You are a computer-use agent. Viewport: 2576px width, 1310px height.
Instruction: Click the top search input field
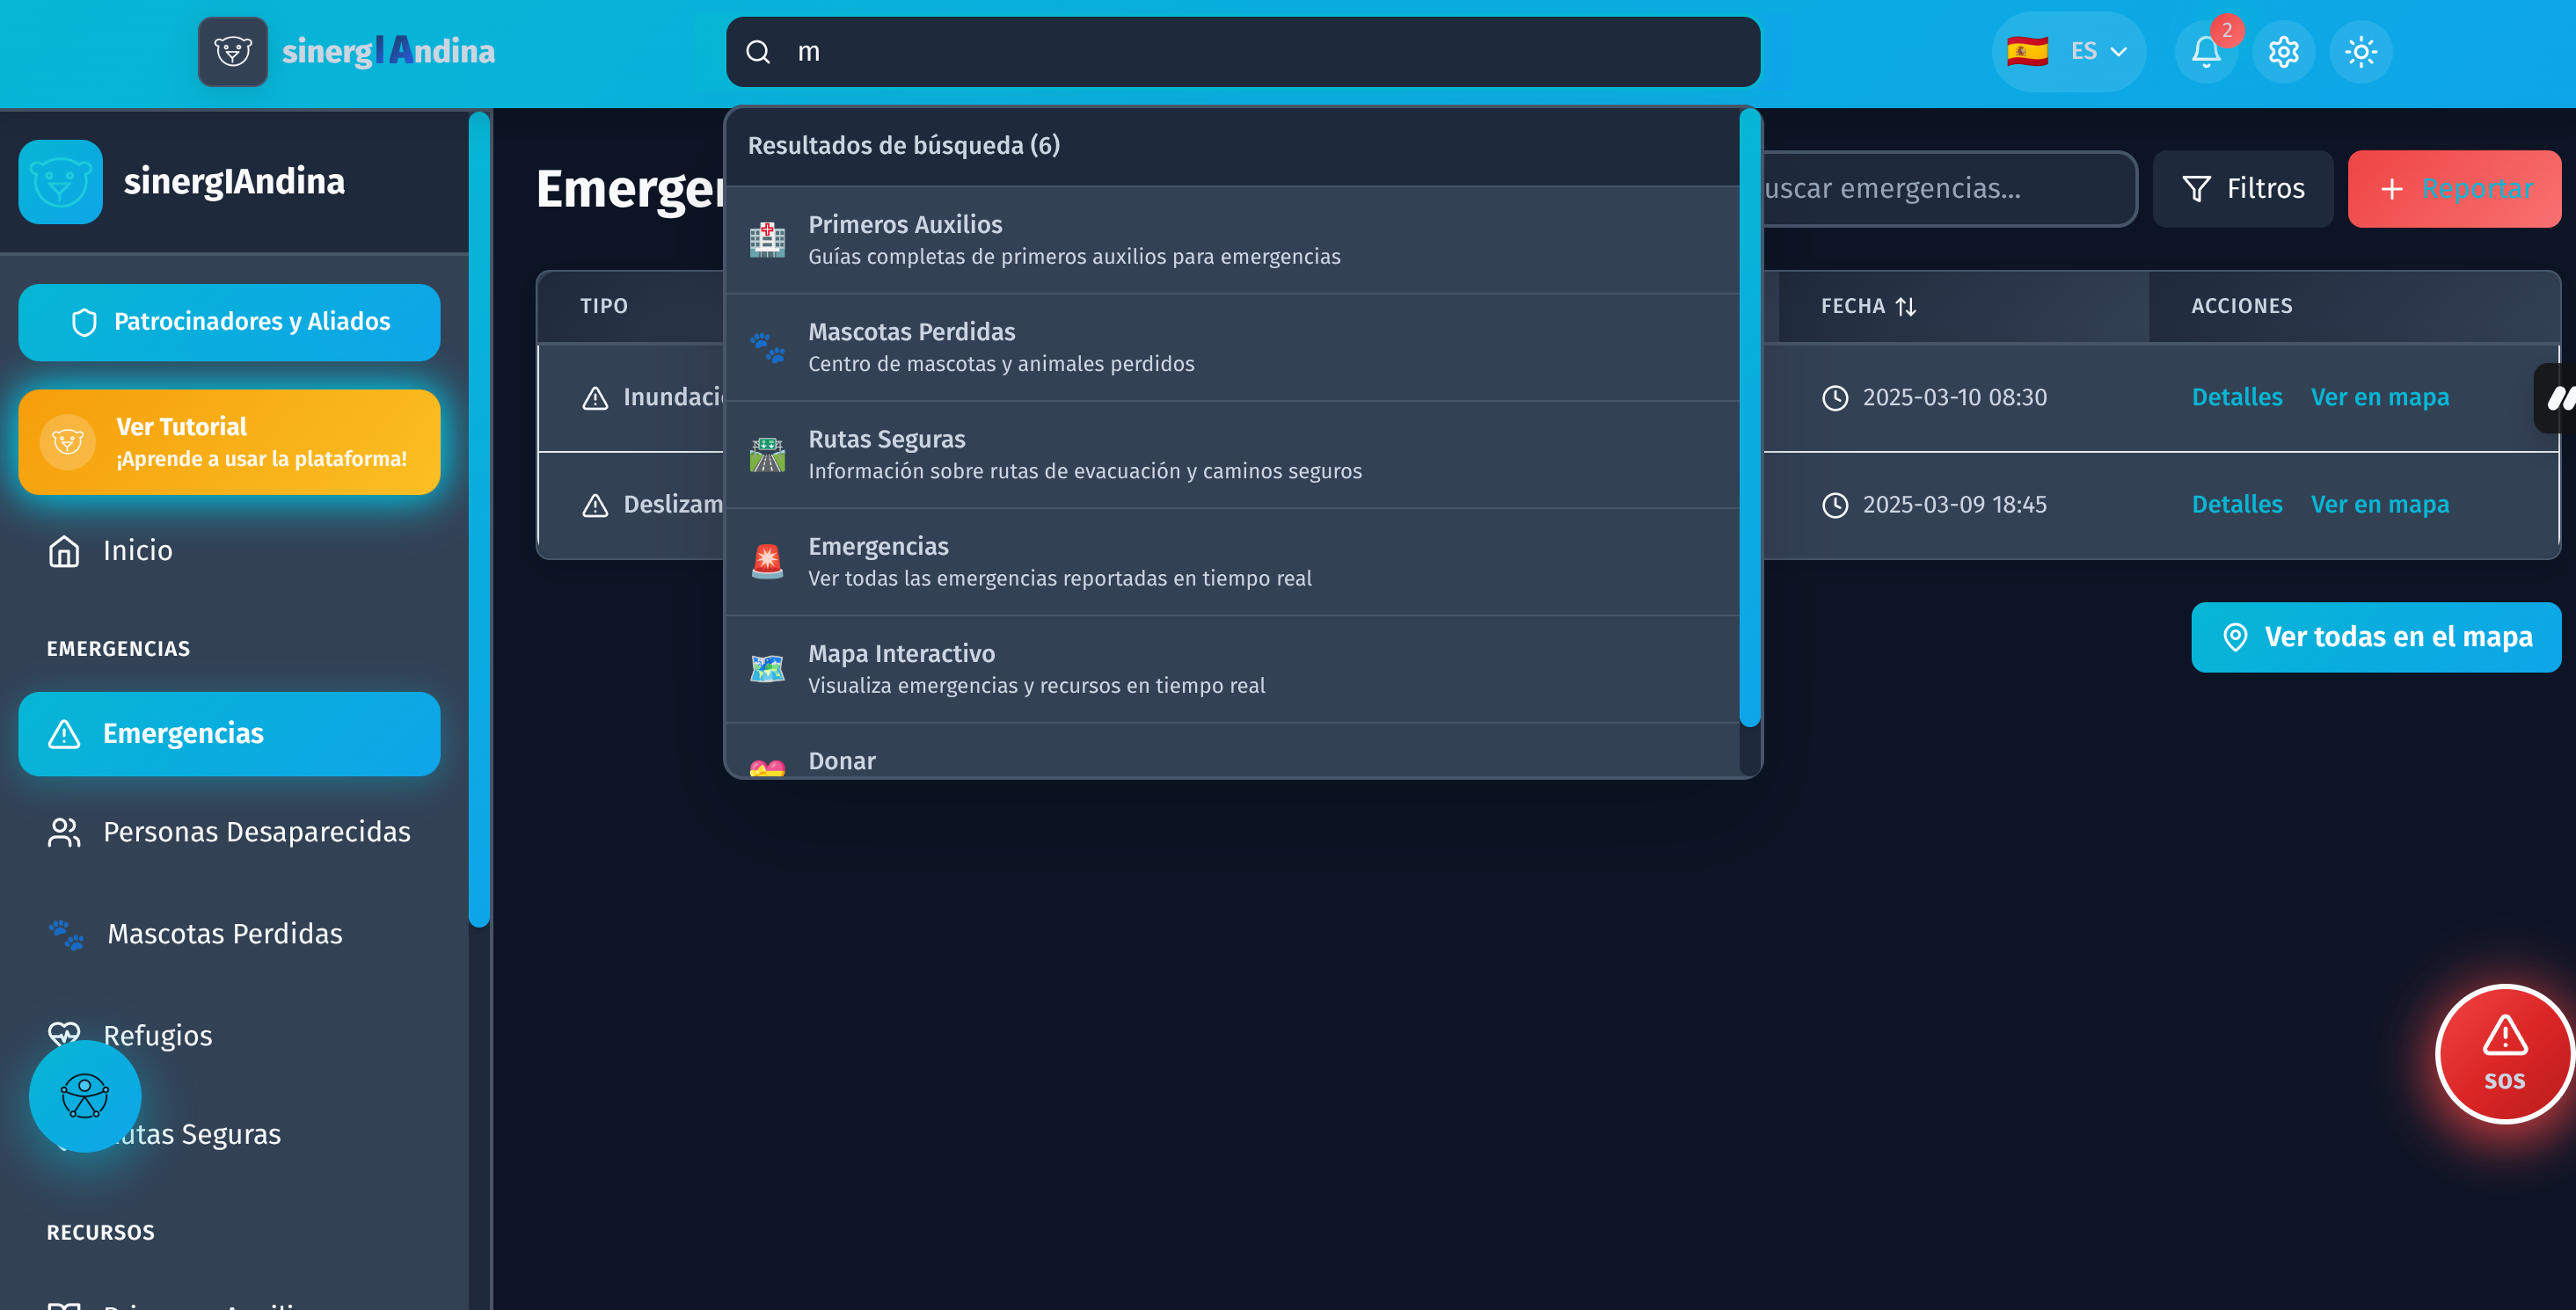pyautogui.click(x=1260, y=52)
